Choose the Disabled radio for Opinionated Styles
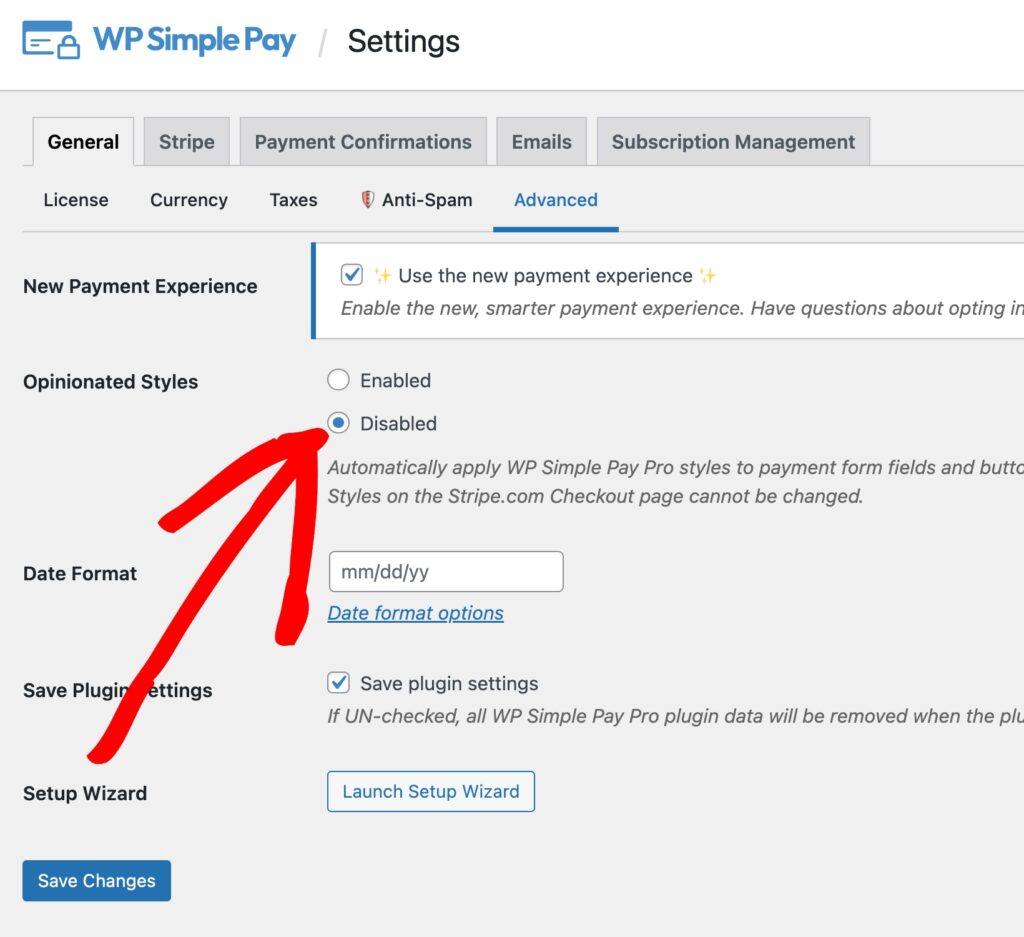1024x937 pixels. click(339, 423)
